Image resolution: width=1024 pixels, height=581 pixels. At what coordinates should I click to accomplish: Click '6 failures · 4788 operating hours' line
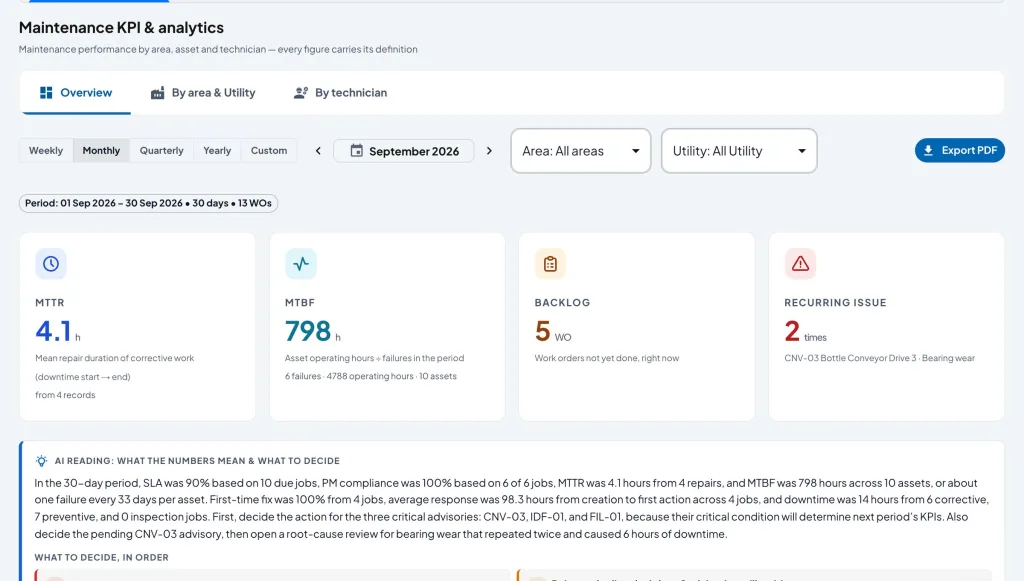point(370,376)
